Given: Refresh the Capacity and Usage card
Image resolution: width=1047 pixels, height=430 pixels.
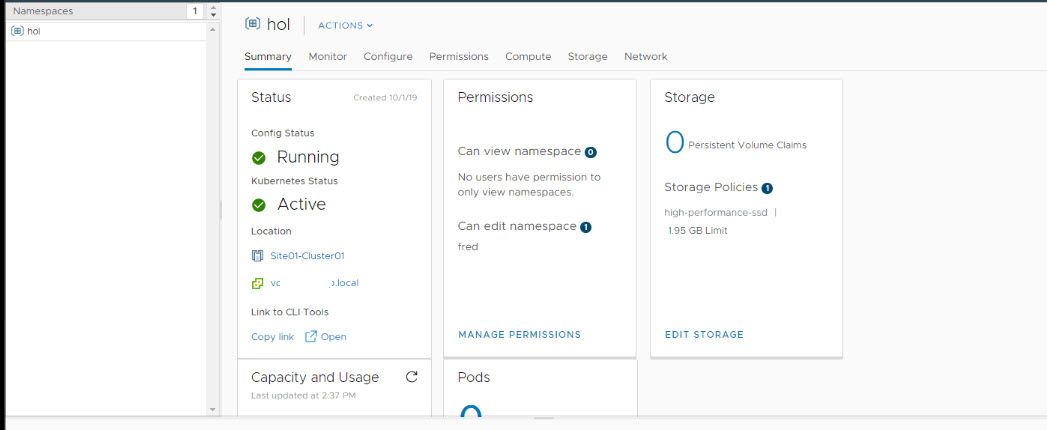Looking at the screenshot, I should pos(411,377).
